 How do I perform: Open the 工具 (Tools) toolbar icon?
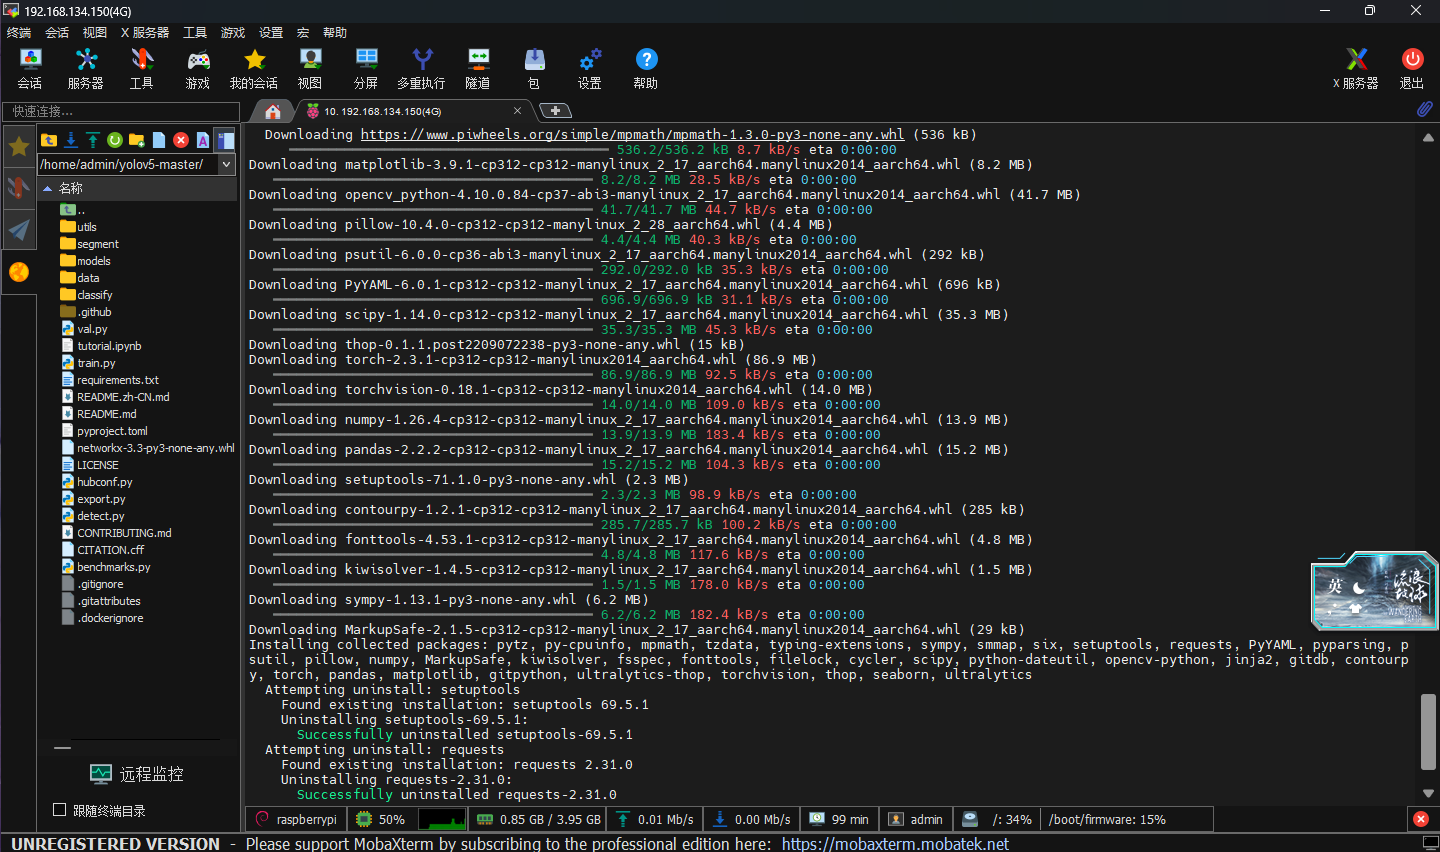pyautogui.click(x=142, y=69)
